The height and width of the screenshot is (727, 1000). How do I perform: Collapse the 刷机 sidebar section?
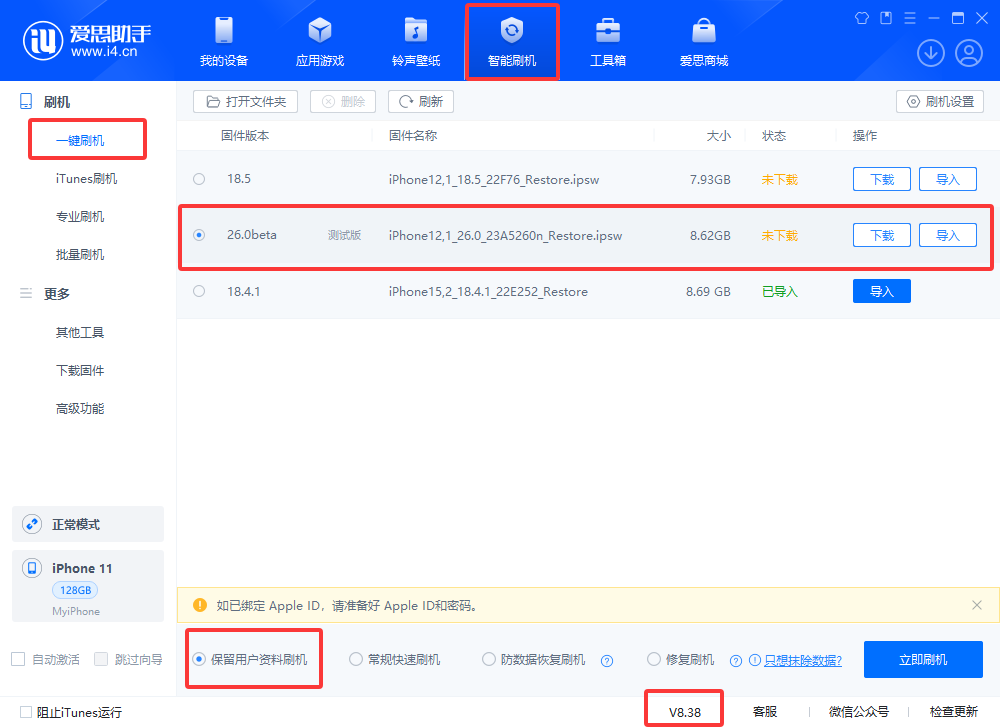click(x=56, y=102)
